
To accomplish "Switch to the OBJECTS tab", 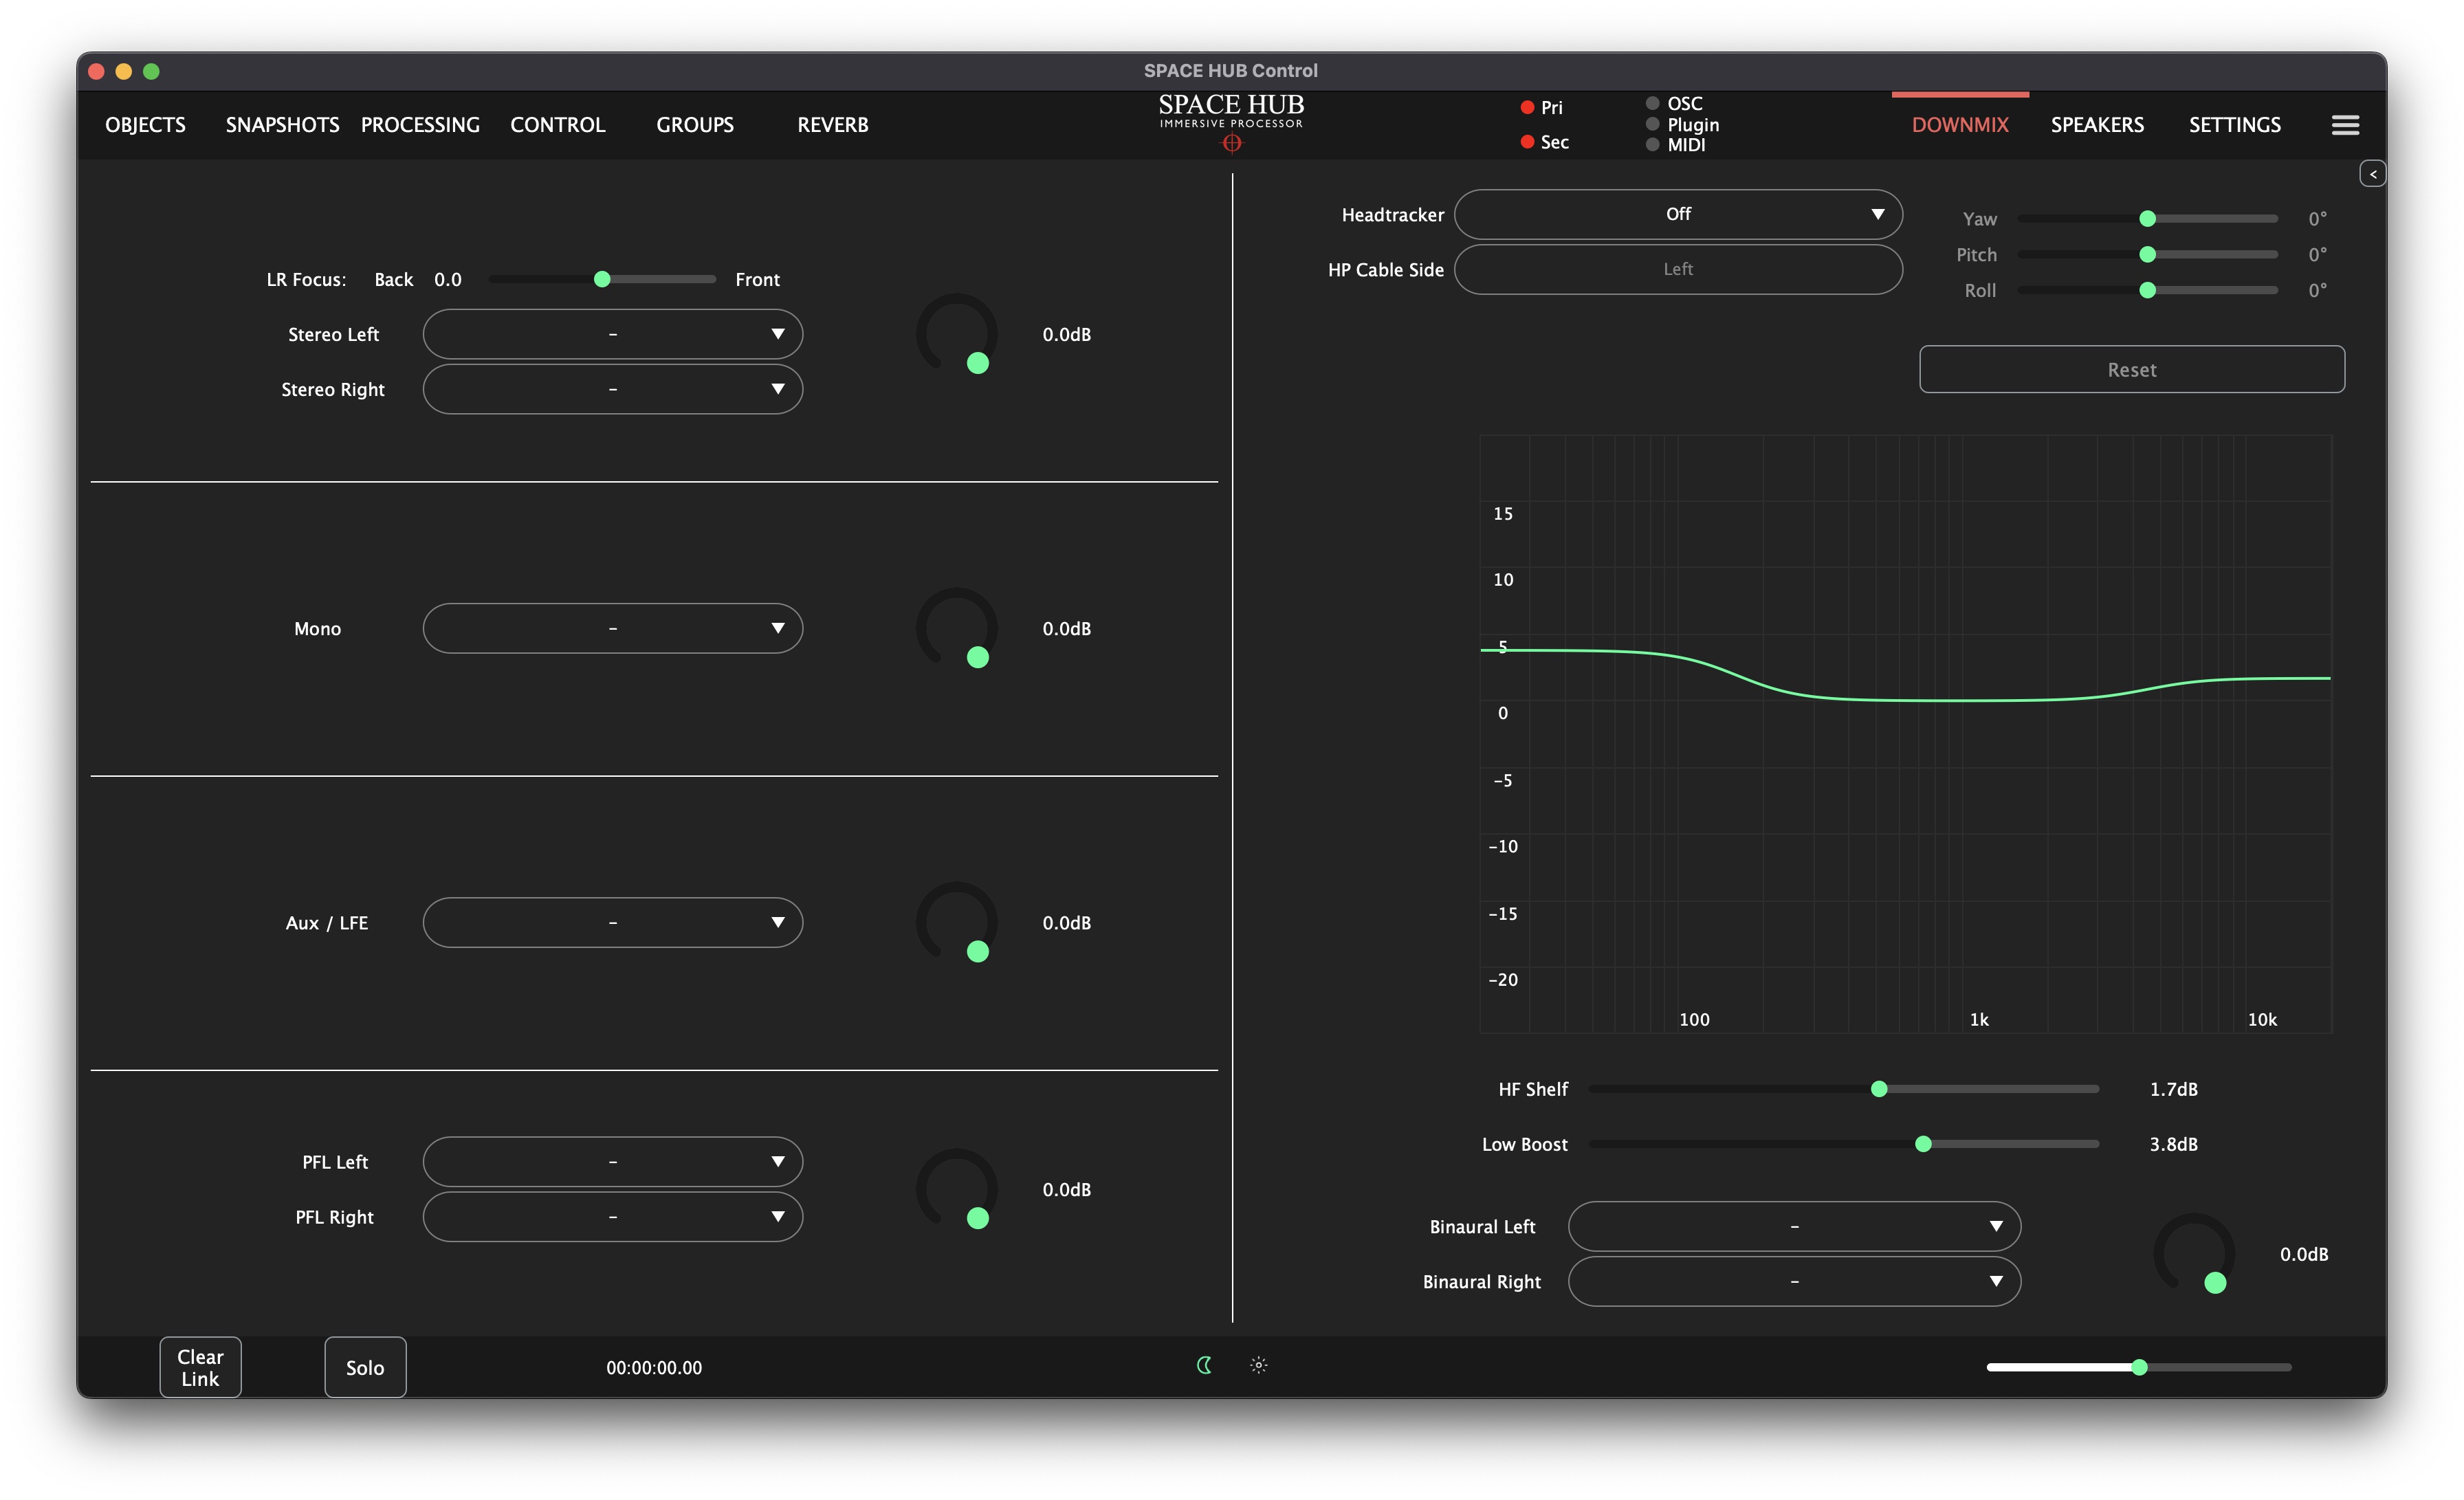I will pos(145,125).
